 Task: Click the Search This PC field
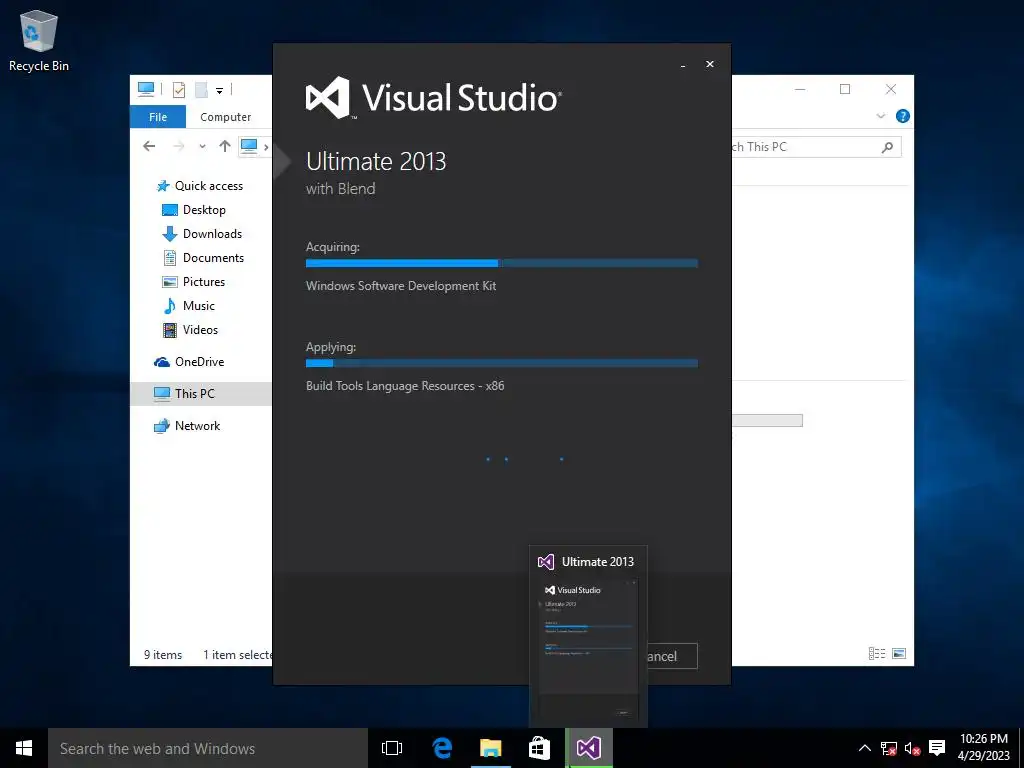816,147
